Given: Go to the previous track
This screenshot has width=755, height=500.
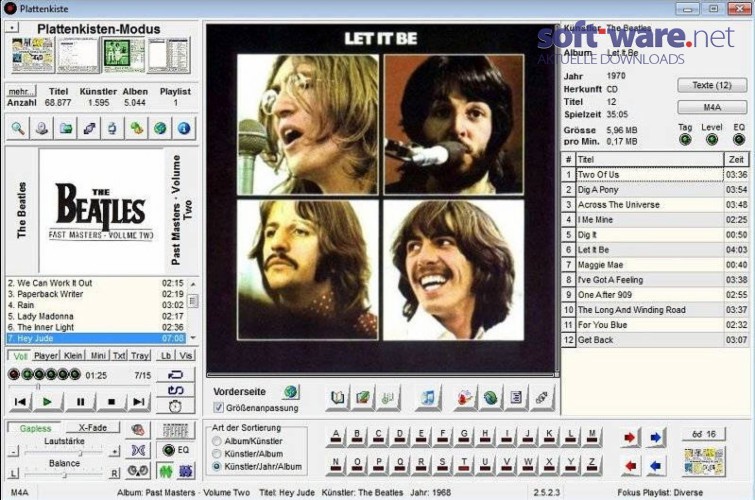Looking at the screenshot, I should tap(20, 402).
